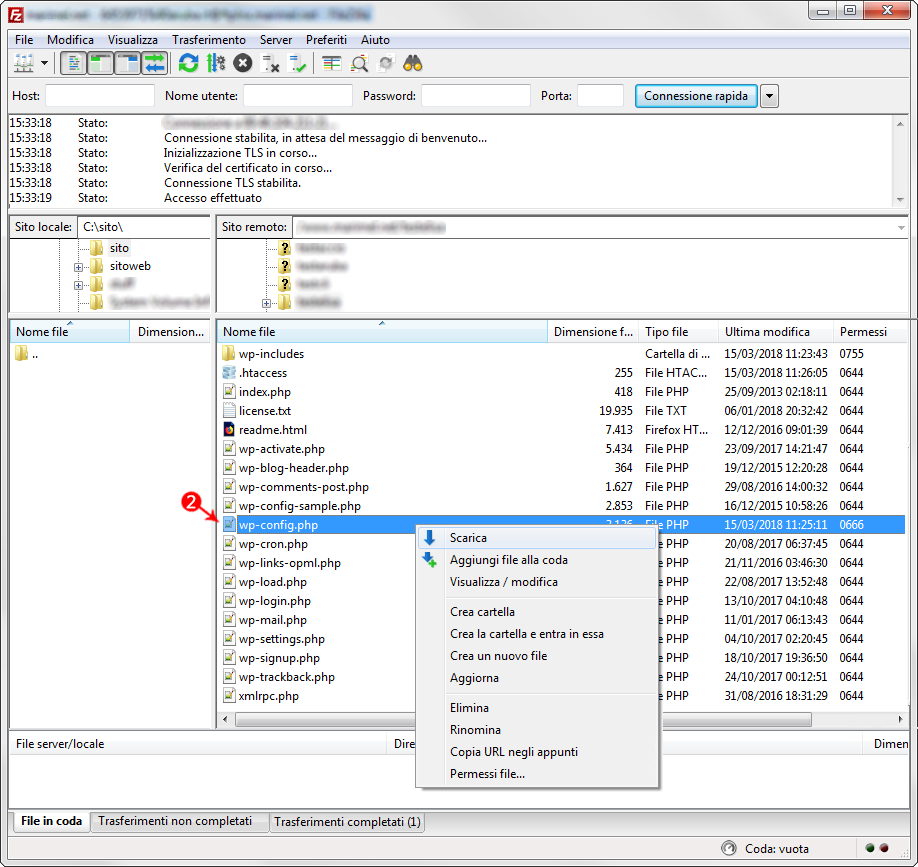The width and height of the screenshot is (918, 867).
Task: Click the disconnect from server icon
Action: [x=270, y=63]
